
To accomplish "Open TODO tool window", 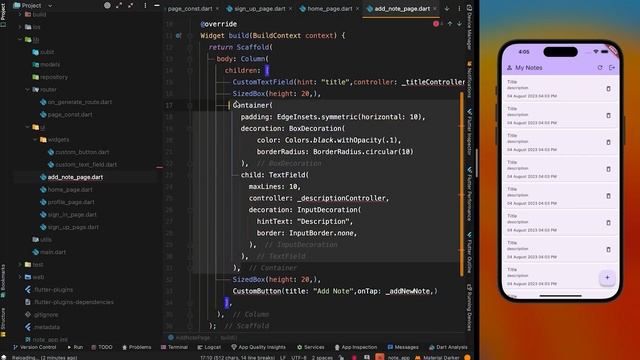I will tap(102, 347).
